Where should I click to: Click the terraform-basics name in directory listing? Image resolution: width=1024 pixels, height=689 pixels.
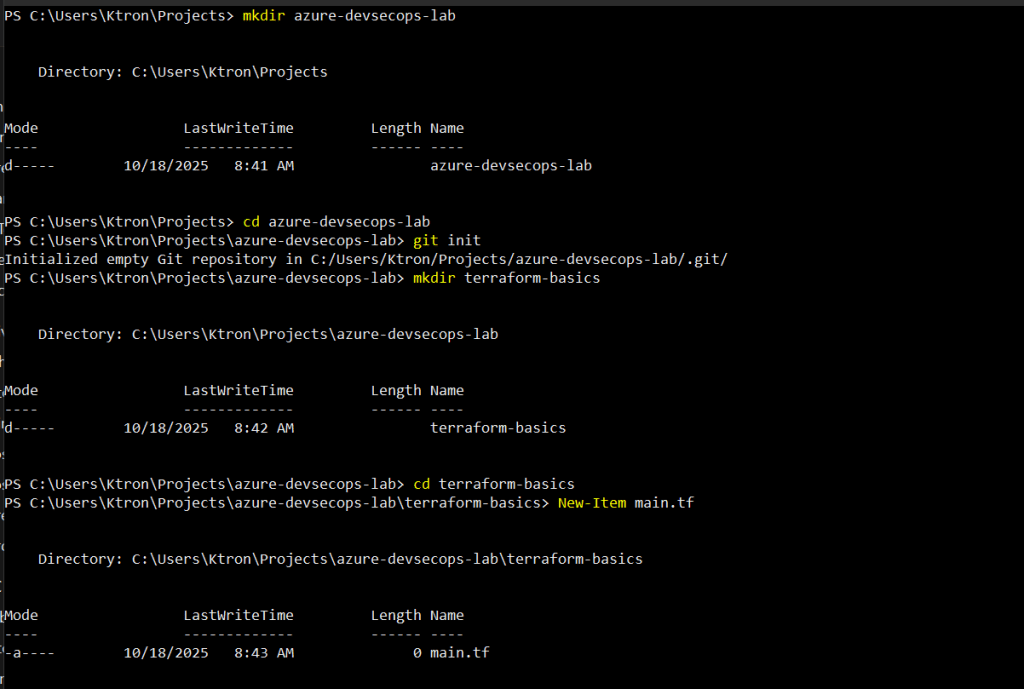click(497, 428)
